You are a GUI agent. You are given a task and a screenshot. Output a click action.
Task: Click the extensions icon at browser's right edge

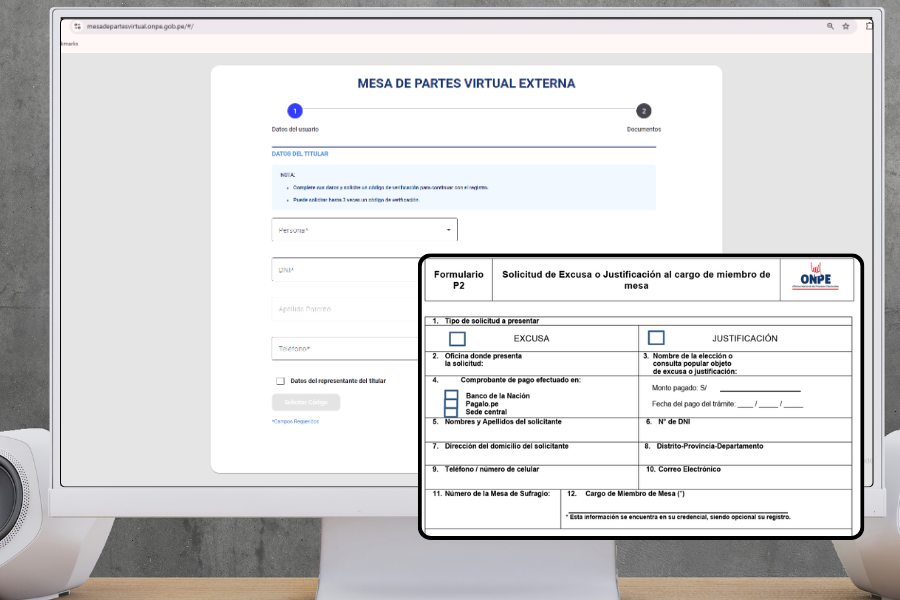click(x=869, y=26)
